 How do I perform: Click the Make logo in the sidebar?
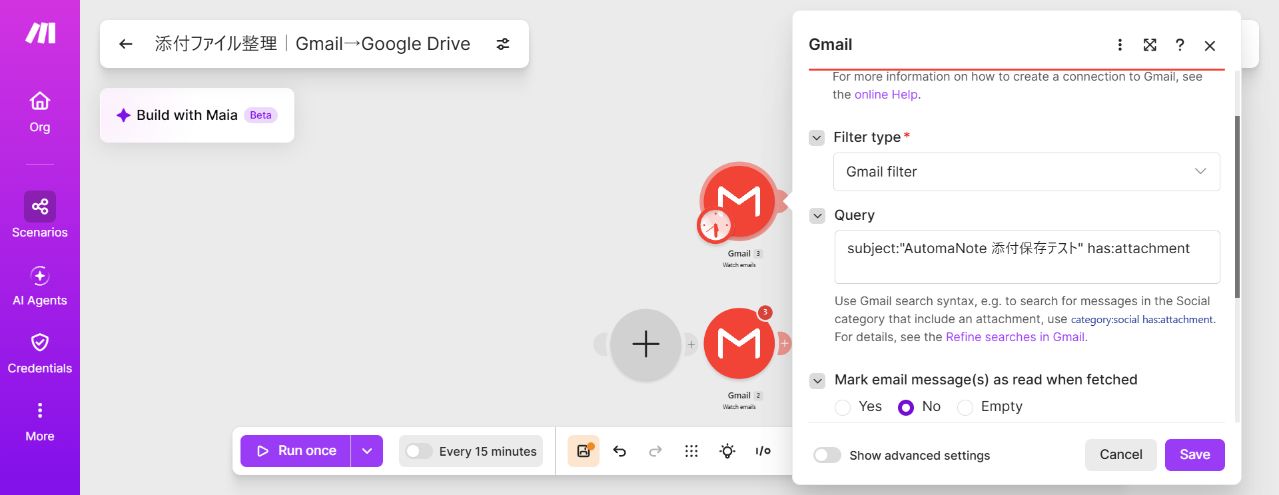[40, 33]
